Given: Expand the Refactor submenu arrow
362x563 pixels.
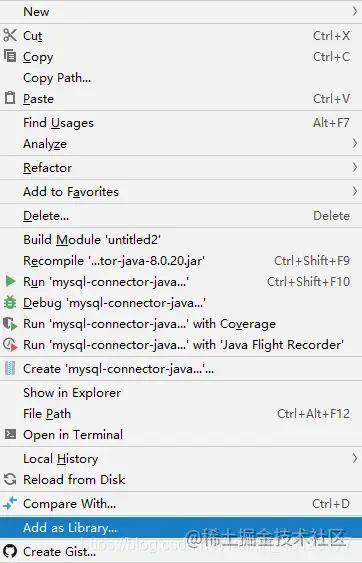Looking at the screenshot, I should pos(355,167).
